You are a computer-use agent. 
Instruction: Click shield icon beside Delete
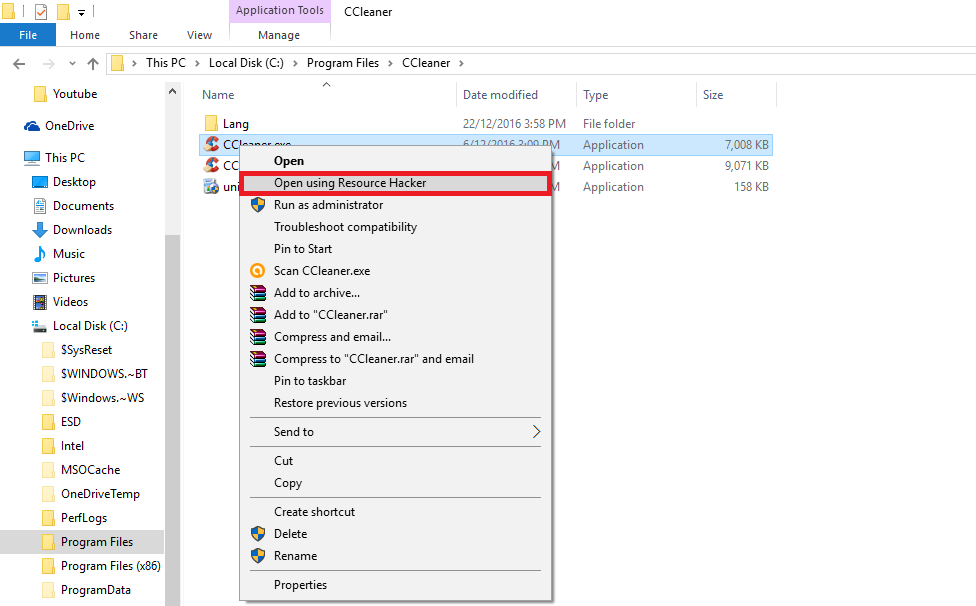(258, 534)
